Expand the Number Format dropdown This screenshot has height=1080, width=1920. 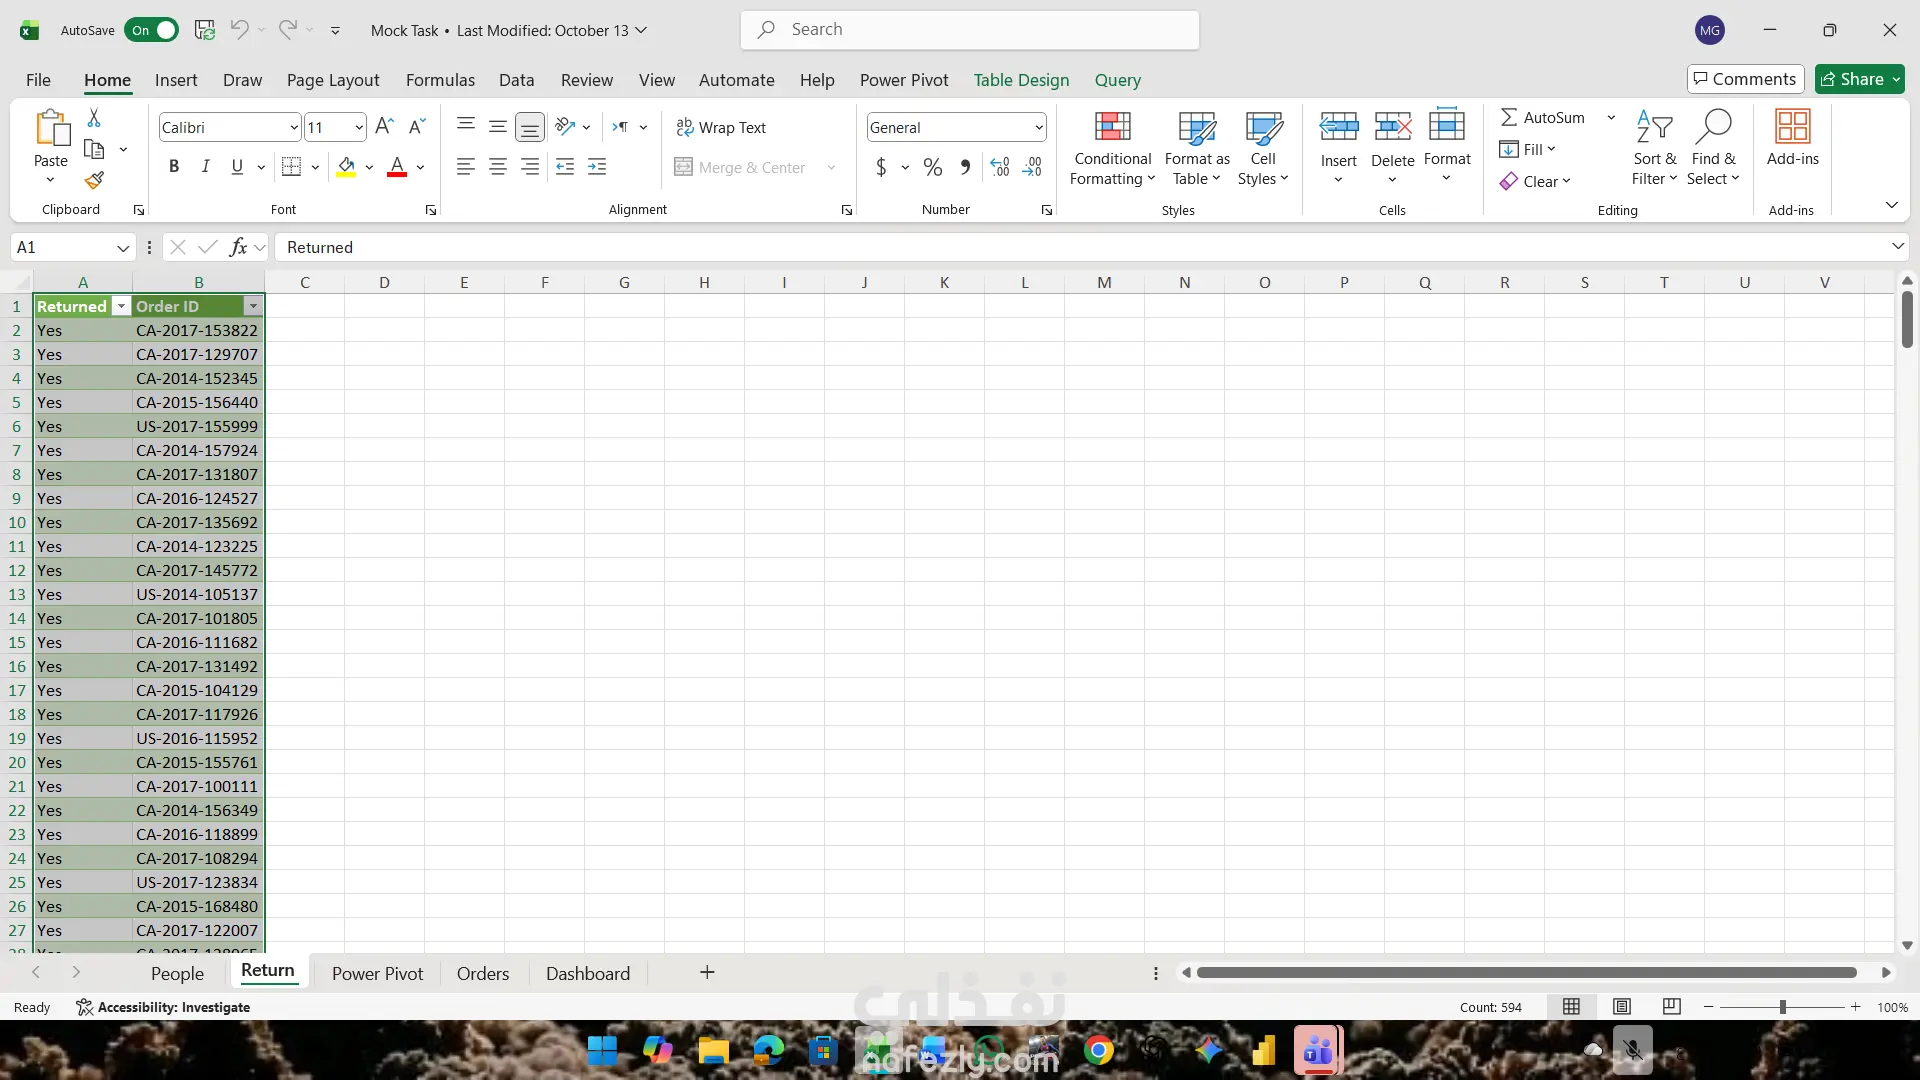(x=1039, y=128)
